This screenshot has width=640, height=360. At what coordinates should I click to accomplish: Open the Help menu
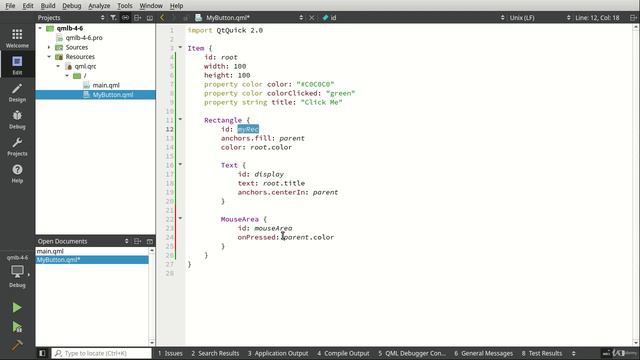pos(176,6)
